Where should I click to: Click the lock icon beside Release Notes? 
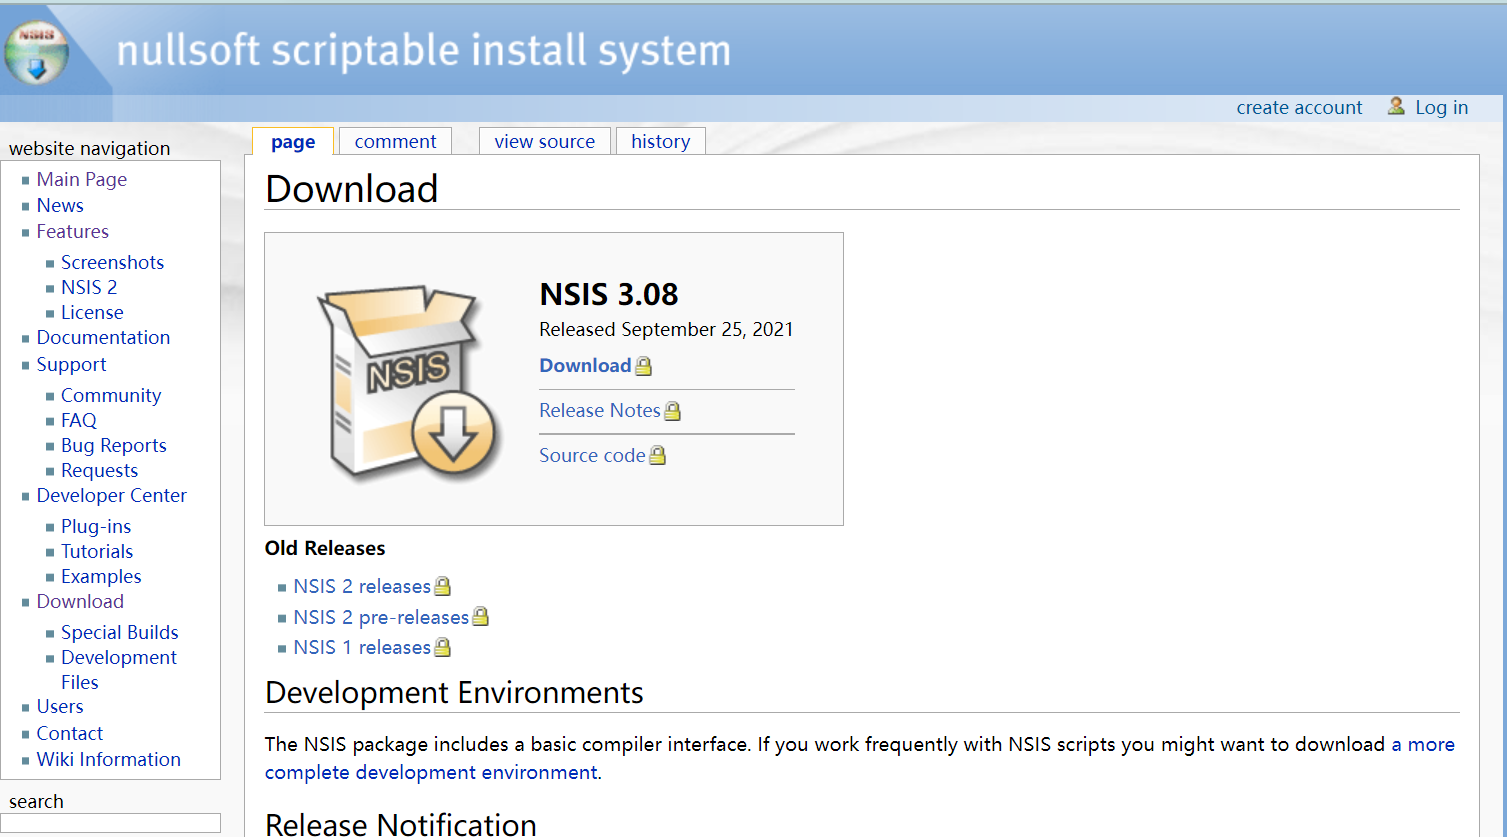click(x=672, y=411)
